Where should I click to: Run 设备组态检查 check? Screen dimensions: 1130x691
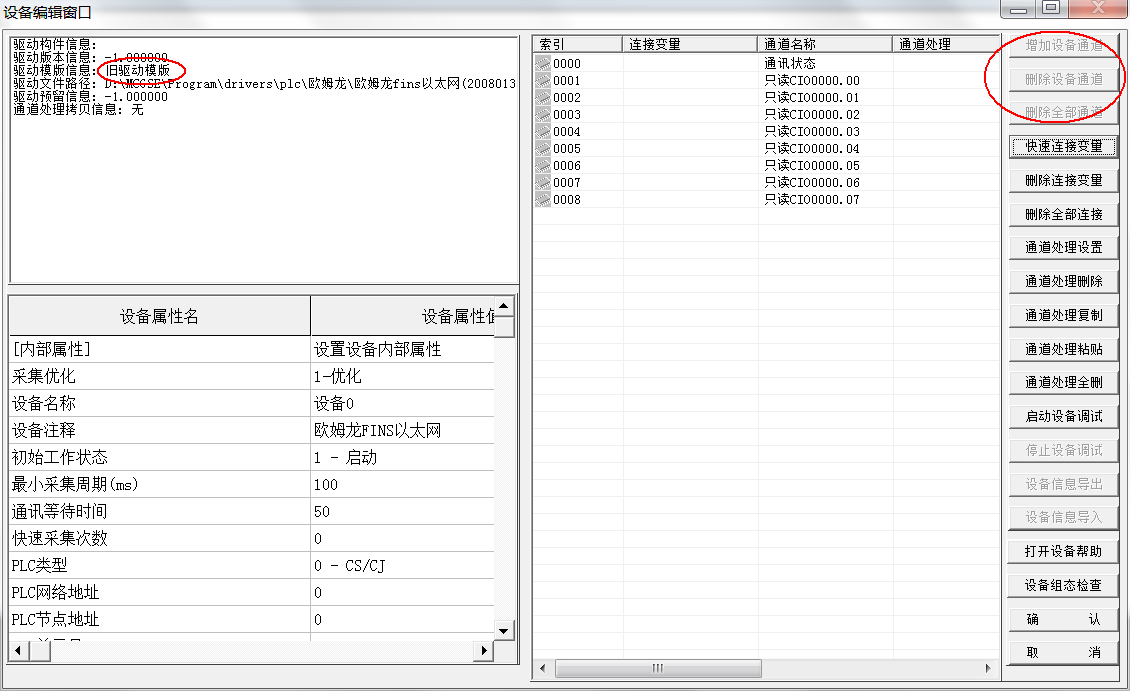tap(1063, 585)
